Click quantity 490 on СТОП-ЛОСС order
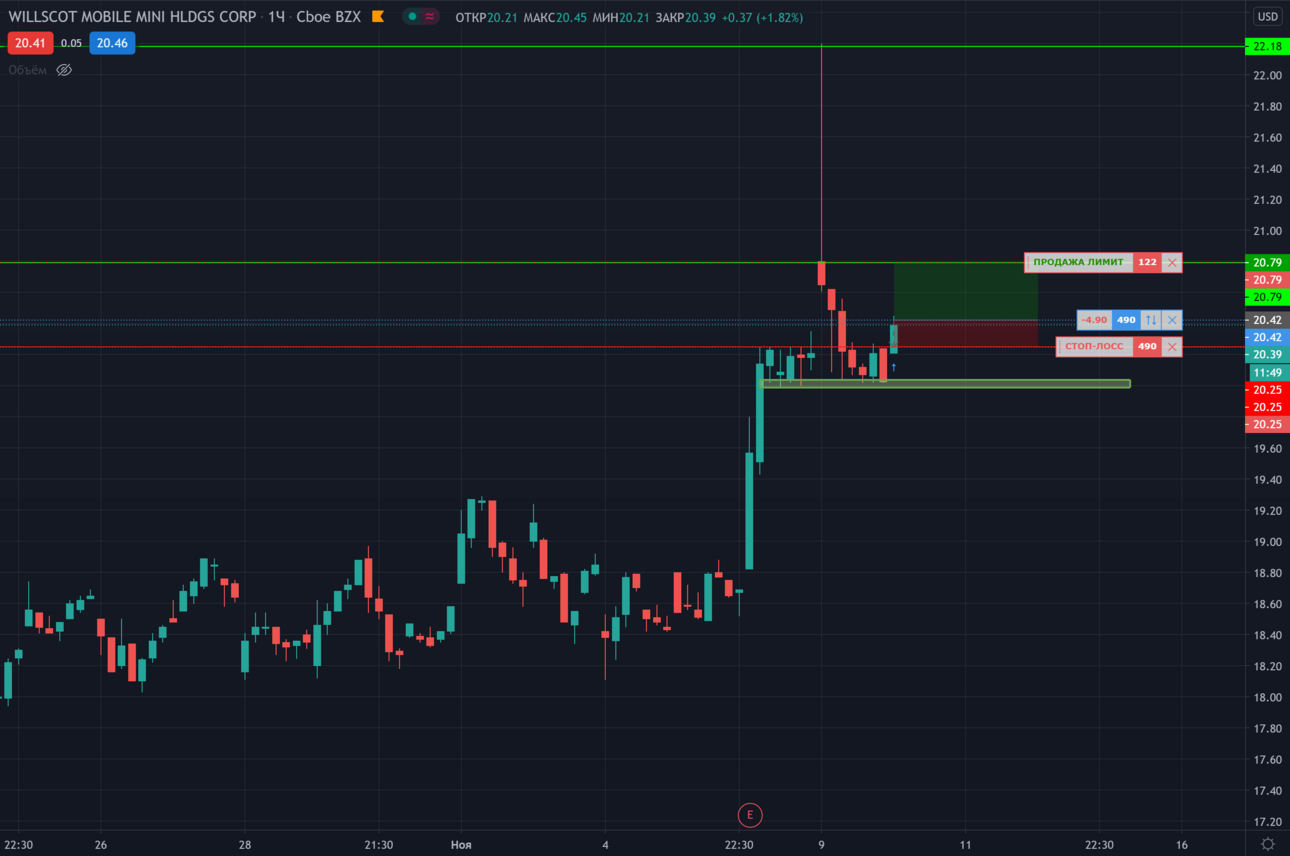The image size is (1290, 856). (1147, 347)
